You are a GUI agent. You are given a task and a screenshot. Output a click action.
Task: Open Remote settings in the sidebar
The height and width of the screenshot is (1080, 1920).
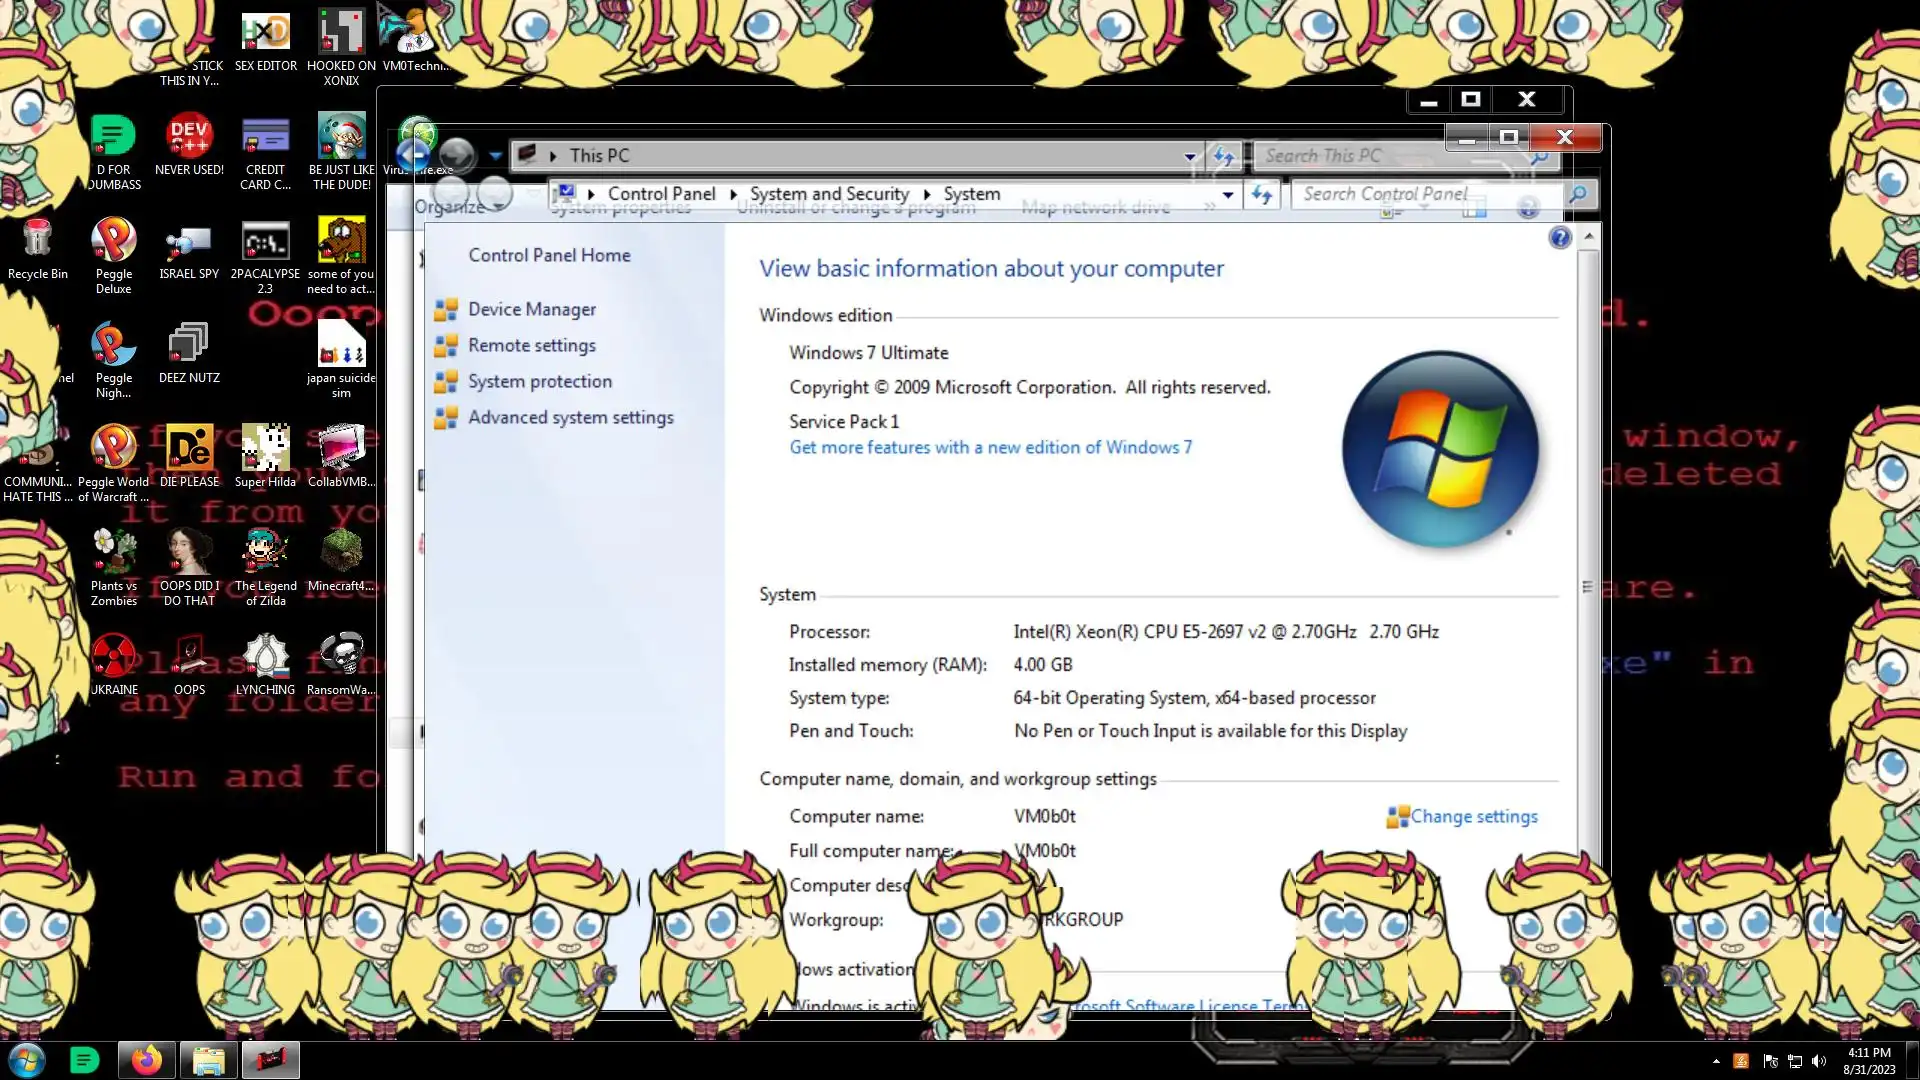(x=531, y=346)
